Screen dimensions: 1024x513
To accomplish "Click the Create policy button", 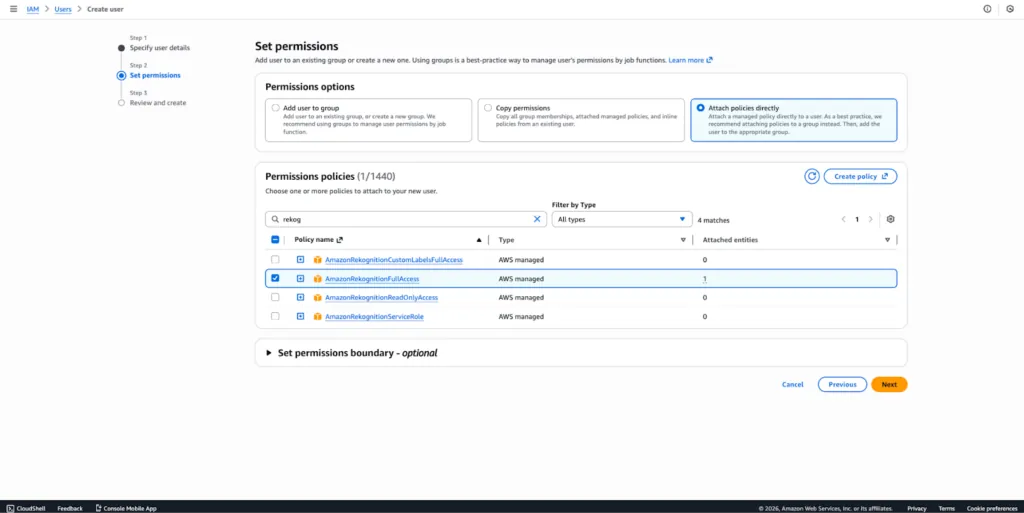I will (860, 176).
